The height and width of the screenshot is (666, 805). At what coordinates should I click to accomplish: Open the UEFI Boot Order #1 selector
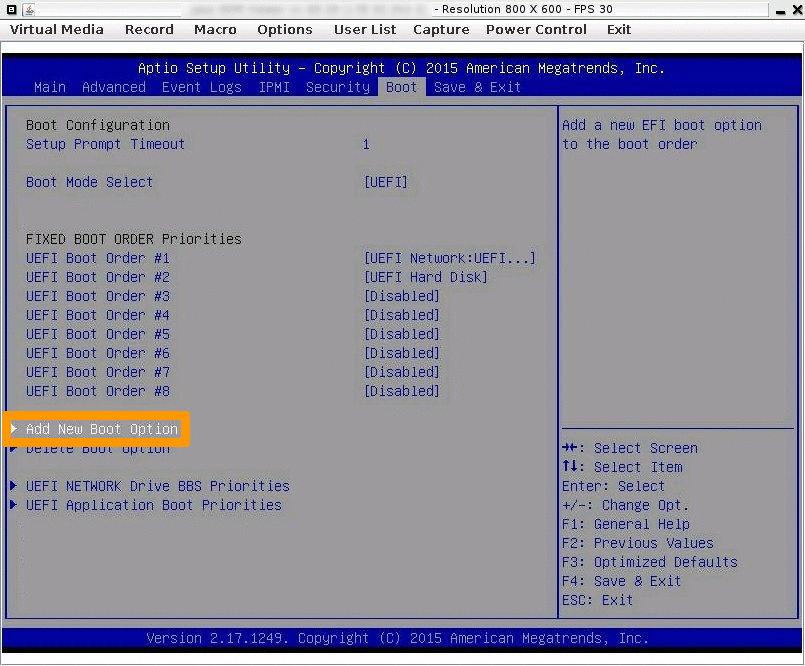tap(450, 258)
